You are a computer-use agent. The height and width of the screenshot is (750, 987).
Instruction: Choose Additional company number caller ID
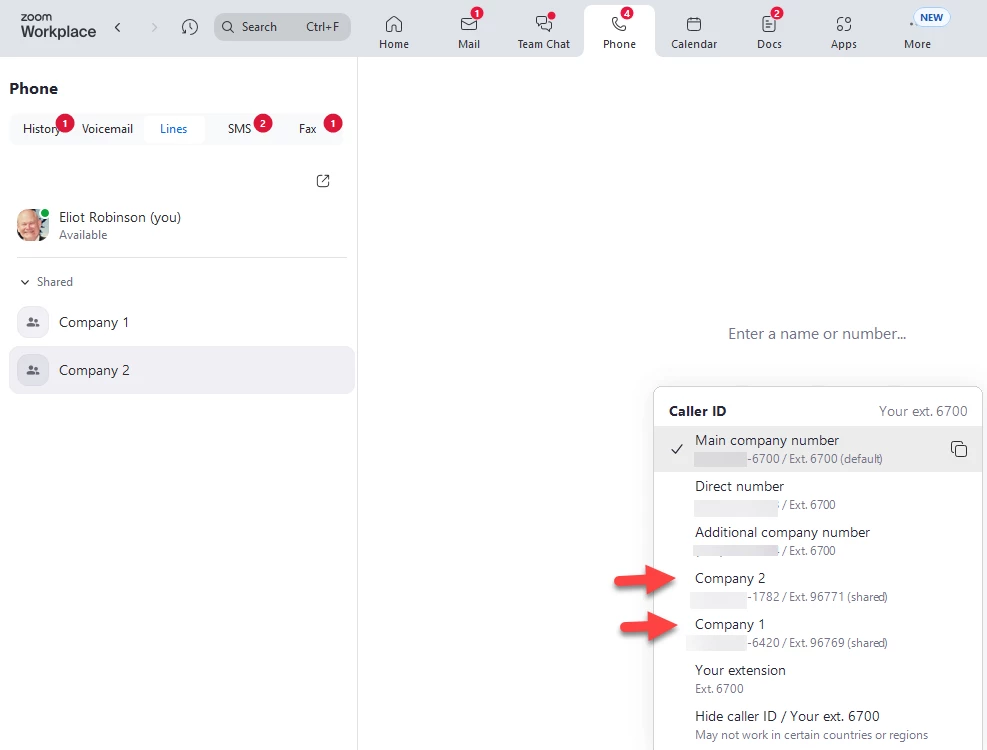[818, 541]
